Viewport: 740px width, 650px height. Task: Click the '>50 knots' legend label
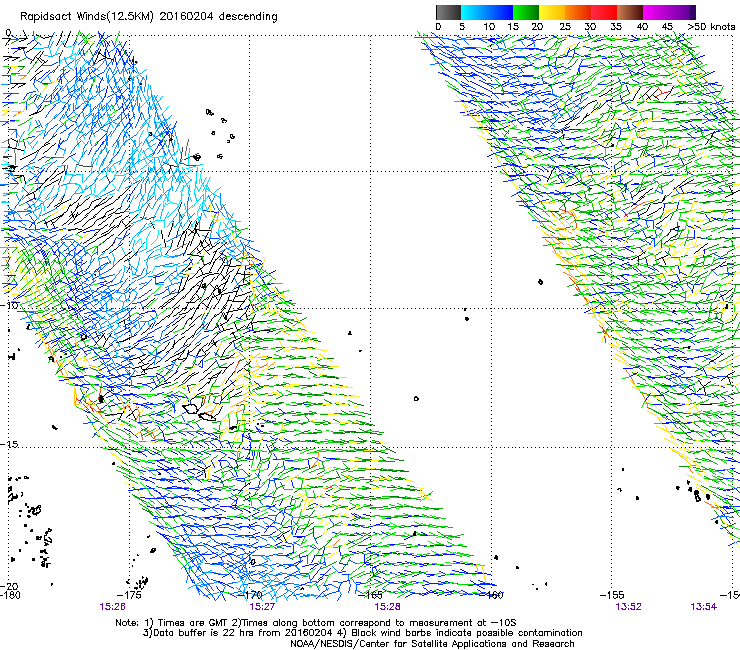click(711, 27)
